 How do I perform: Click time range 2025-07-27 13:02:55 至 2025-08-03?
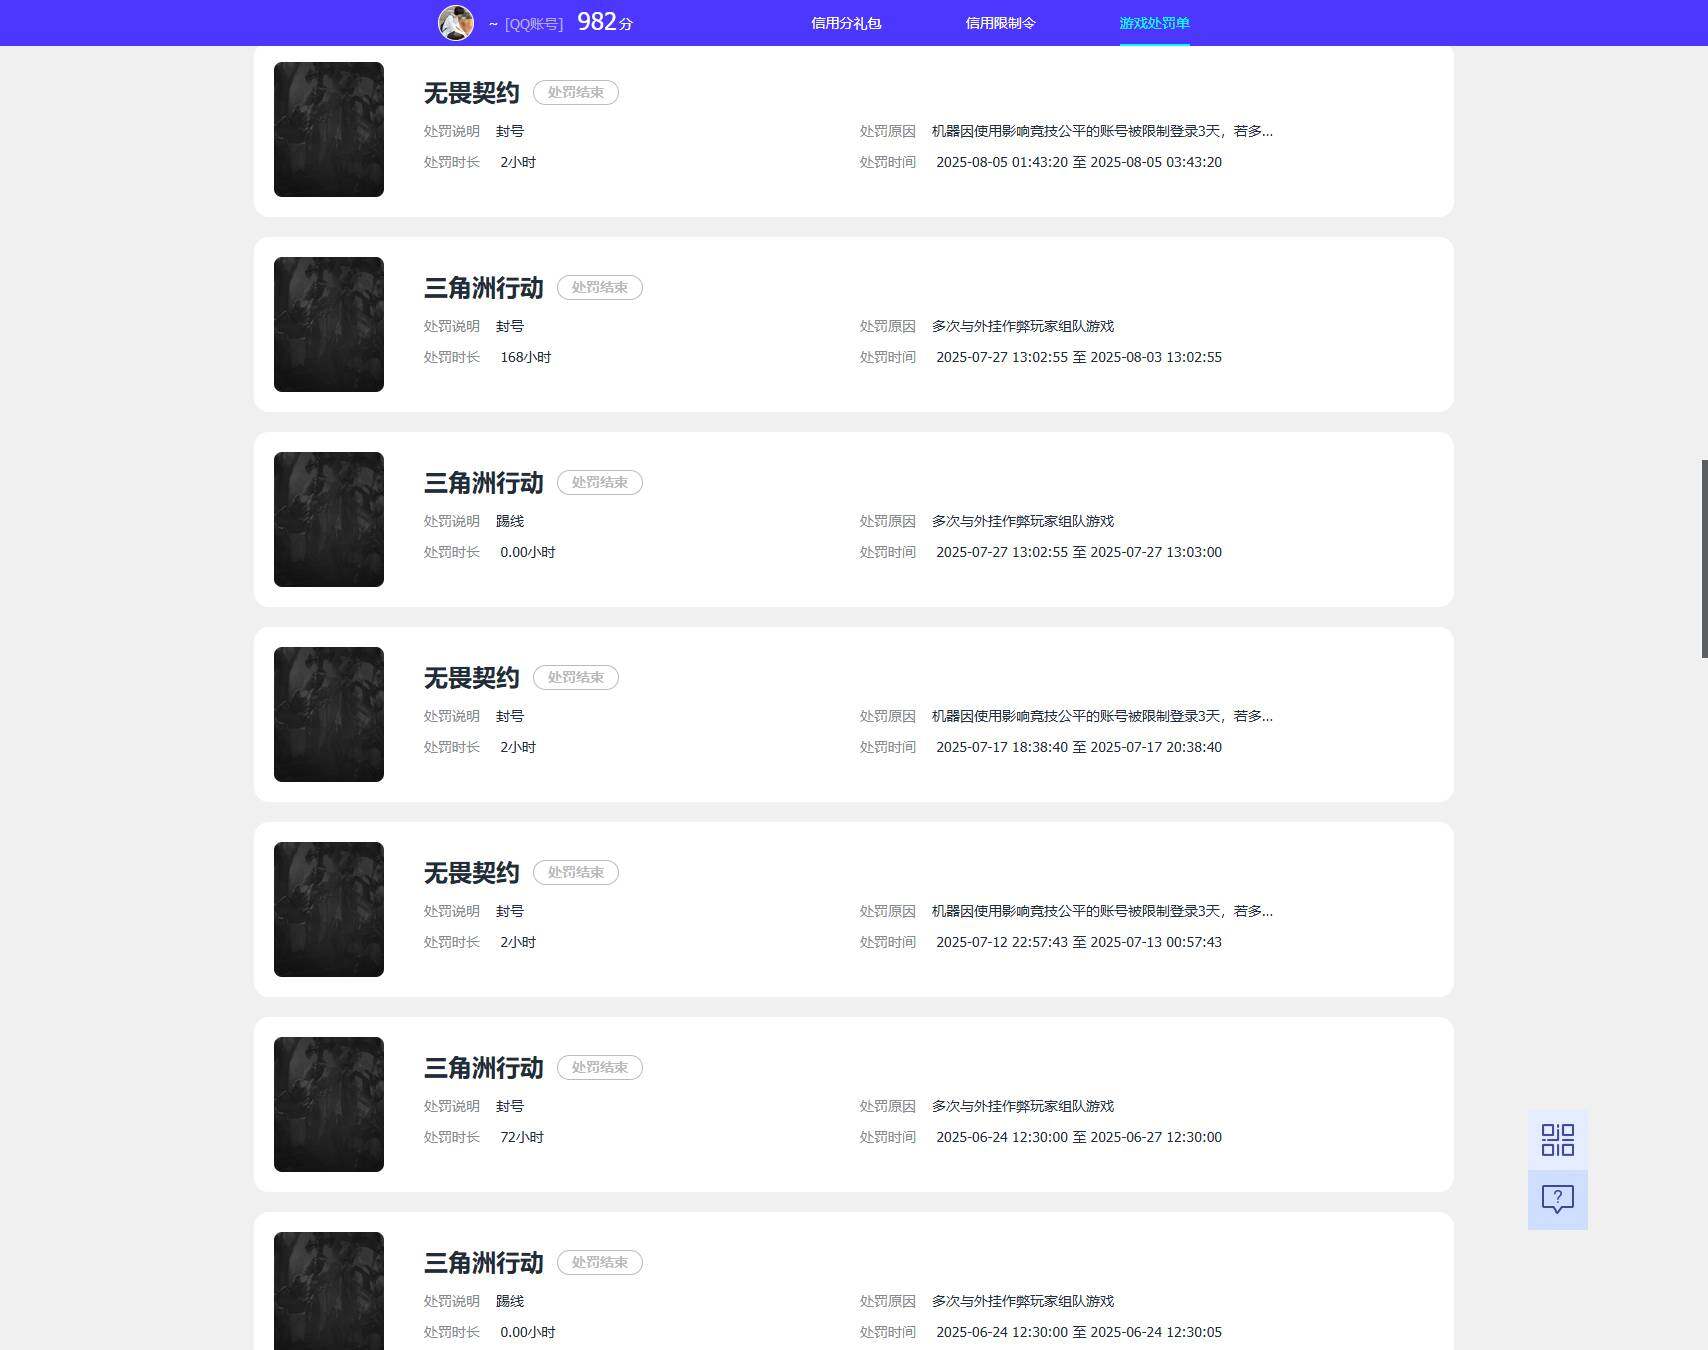click(1079, 357)
